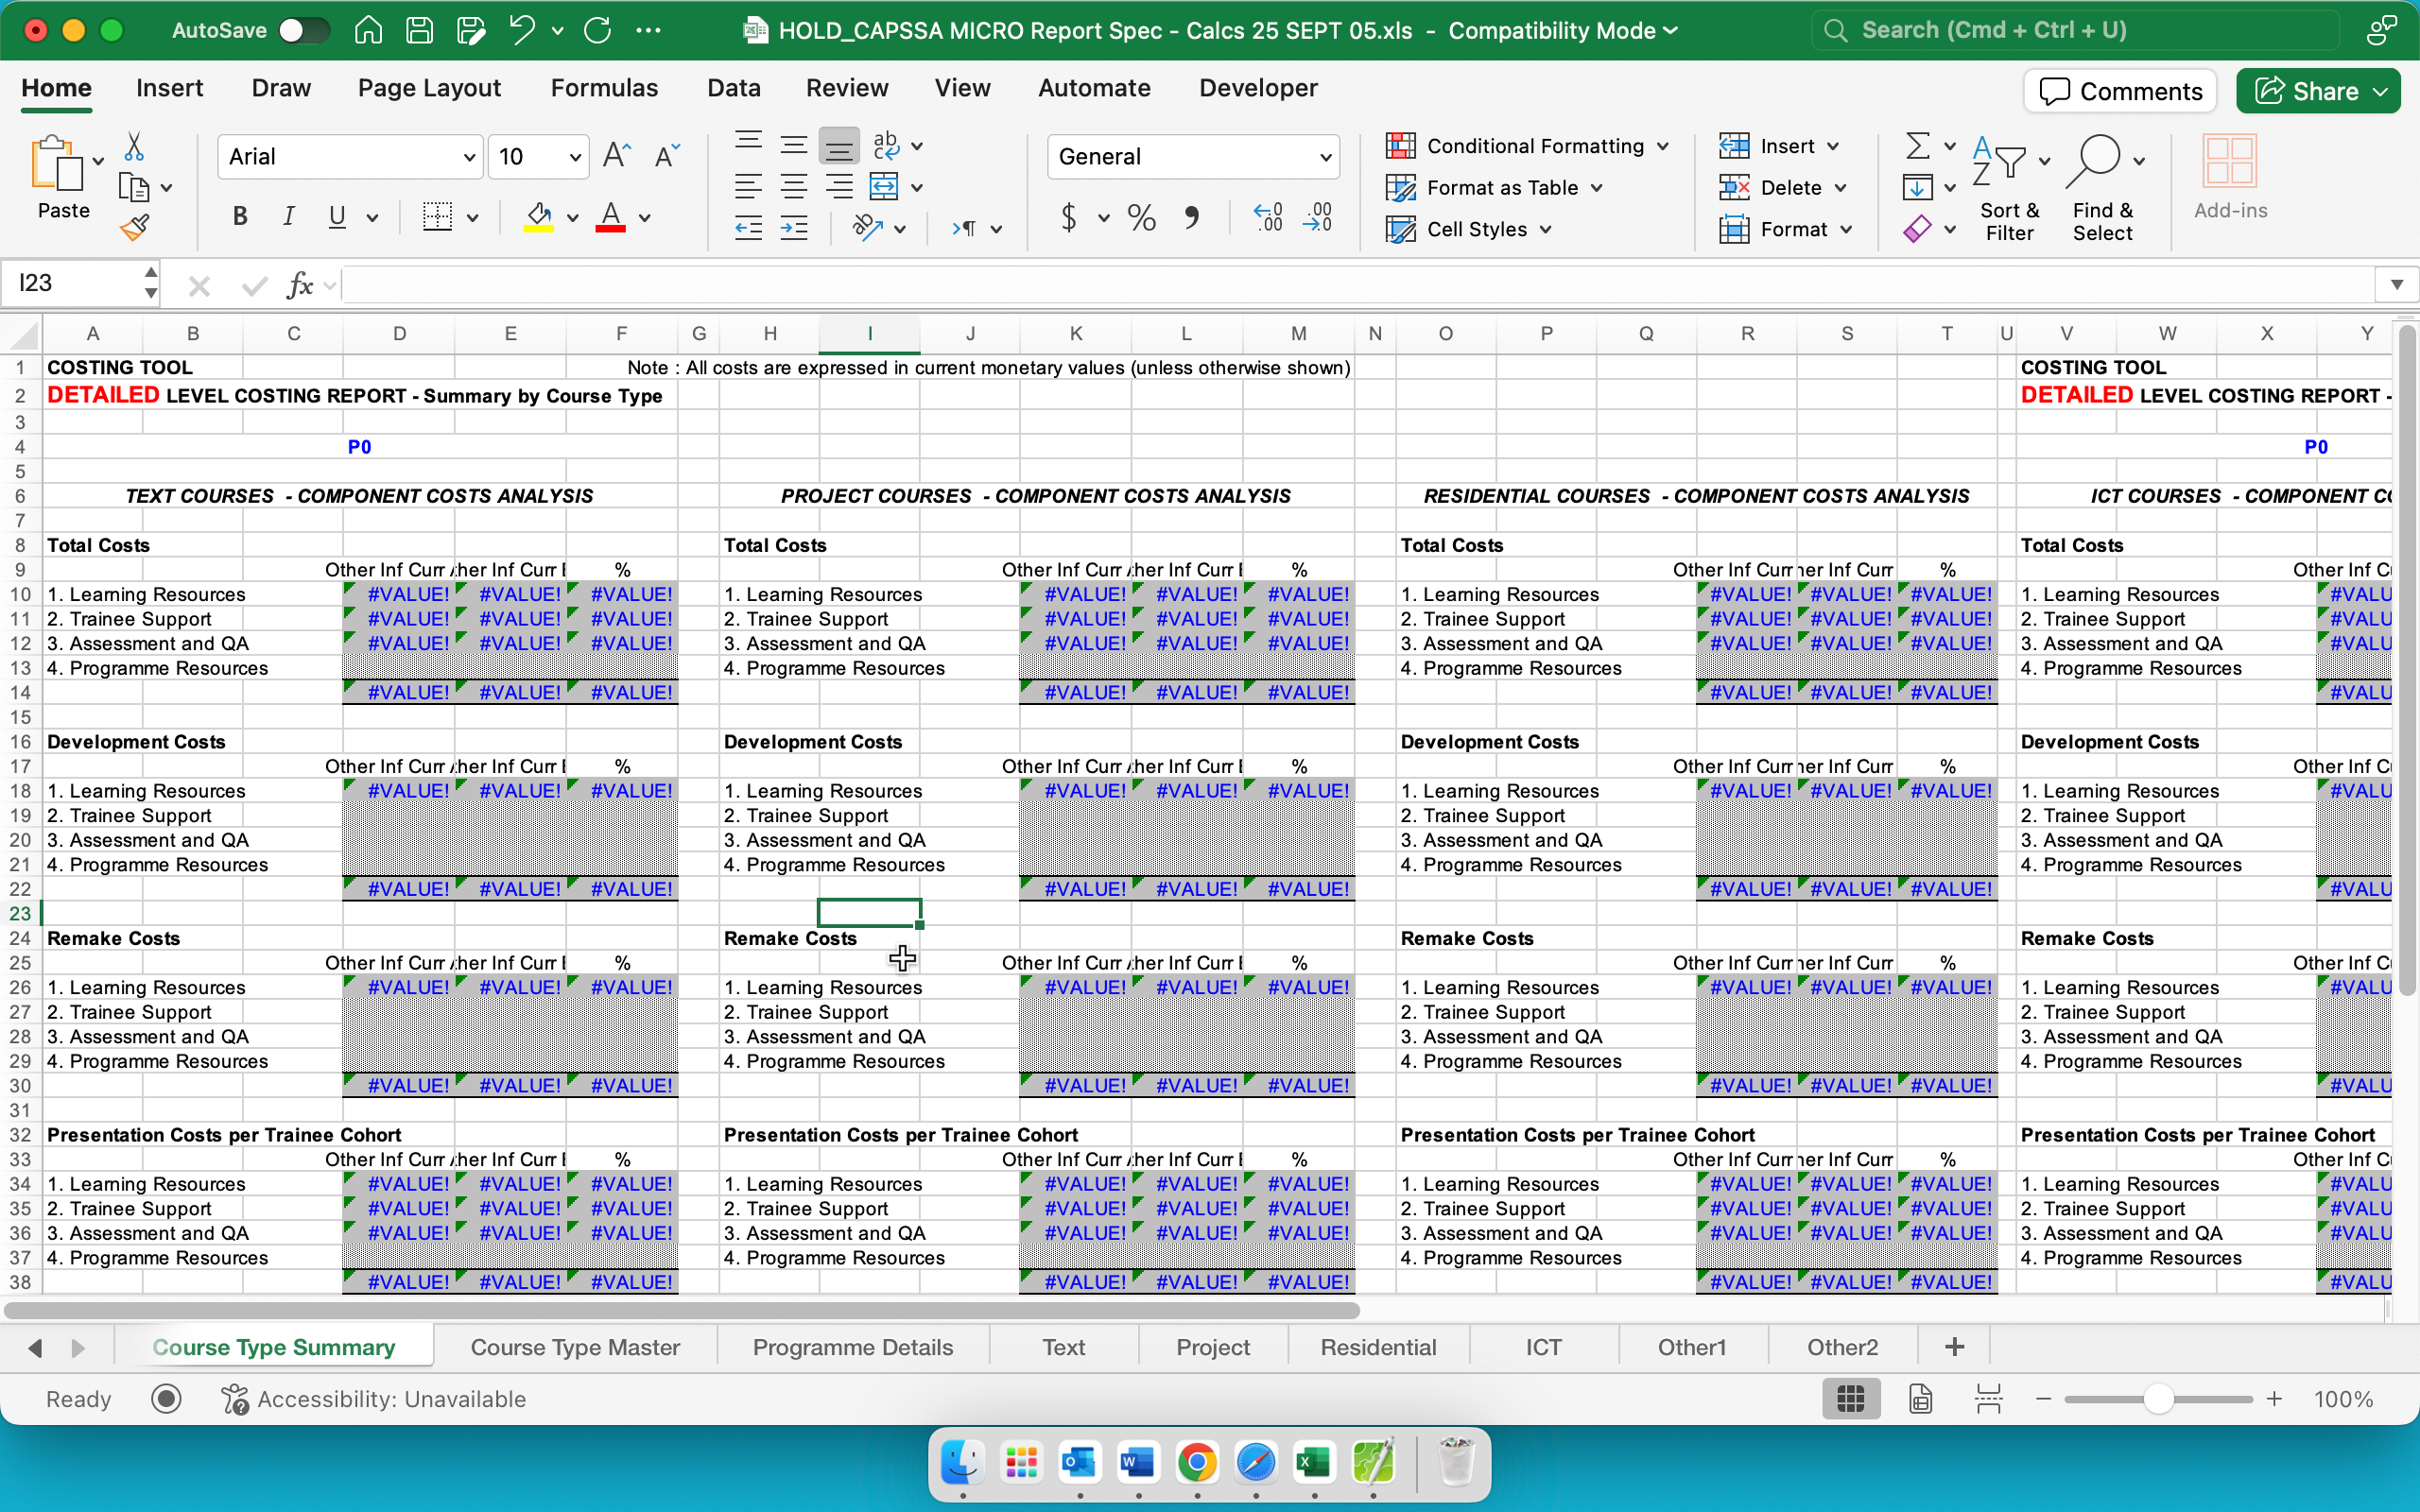This screenshot has height=1512, width=2420.
Task: Click the Merge & Center icon
Action: coord(884,187)
